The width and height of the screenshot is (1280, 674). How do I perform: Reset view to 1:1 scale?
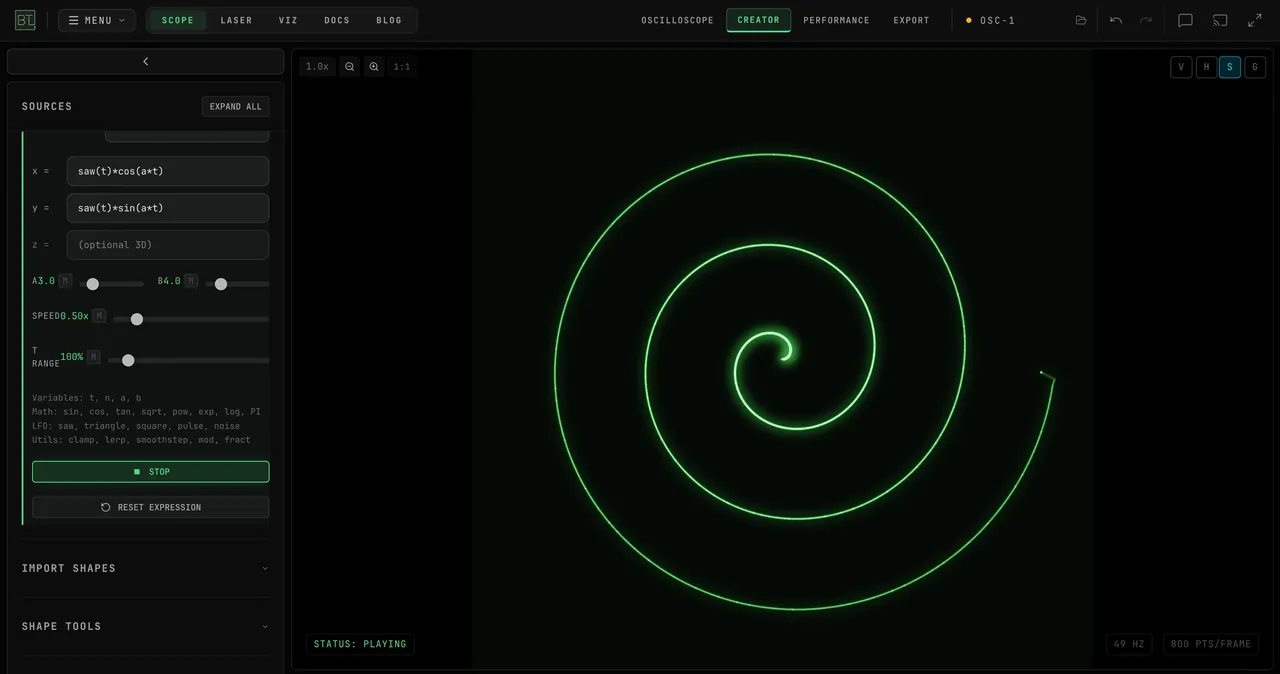pyautogui.click(x=402, y=67)
